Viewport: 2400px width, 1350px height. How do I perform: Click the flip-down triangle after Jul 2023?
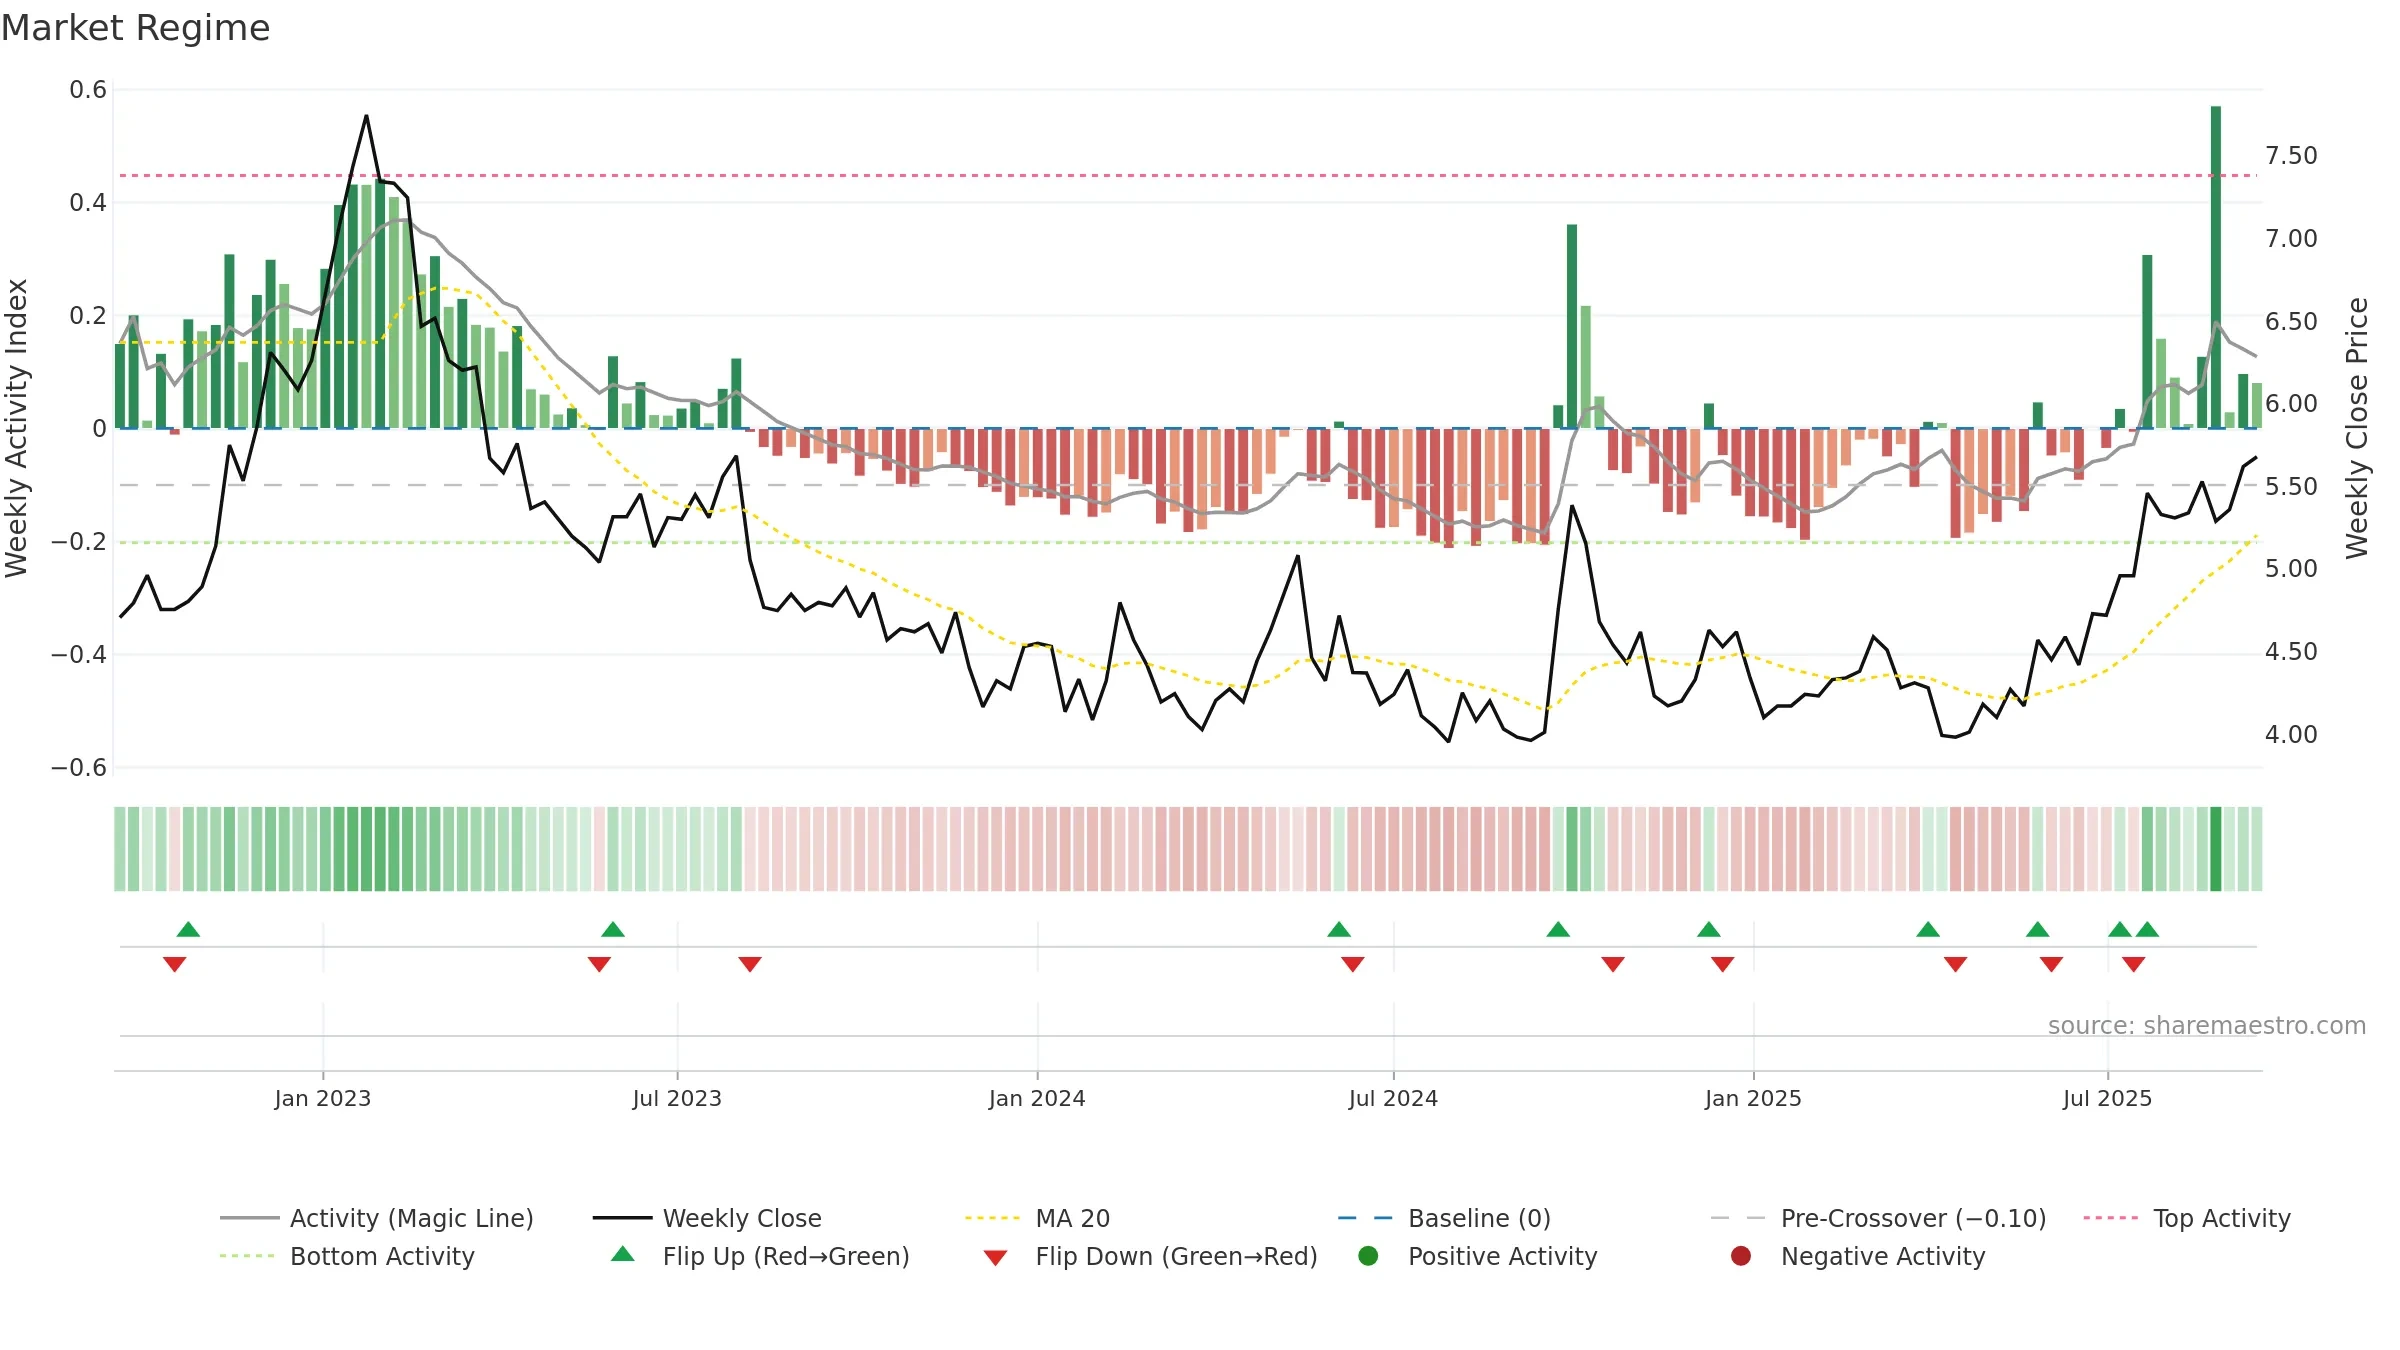(750, 964)
